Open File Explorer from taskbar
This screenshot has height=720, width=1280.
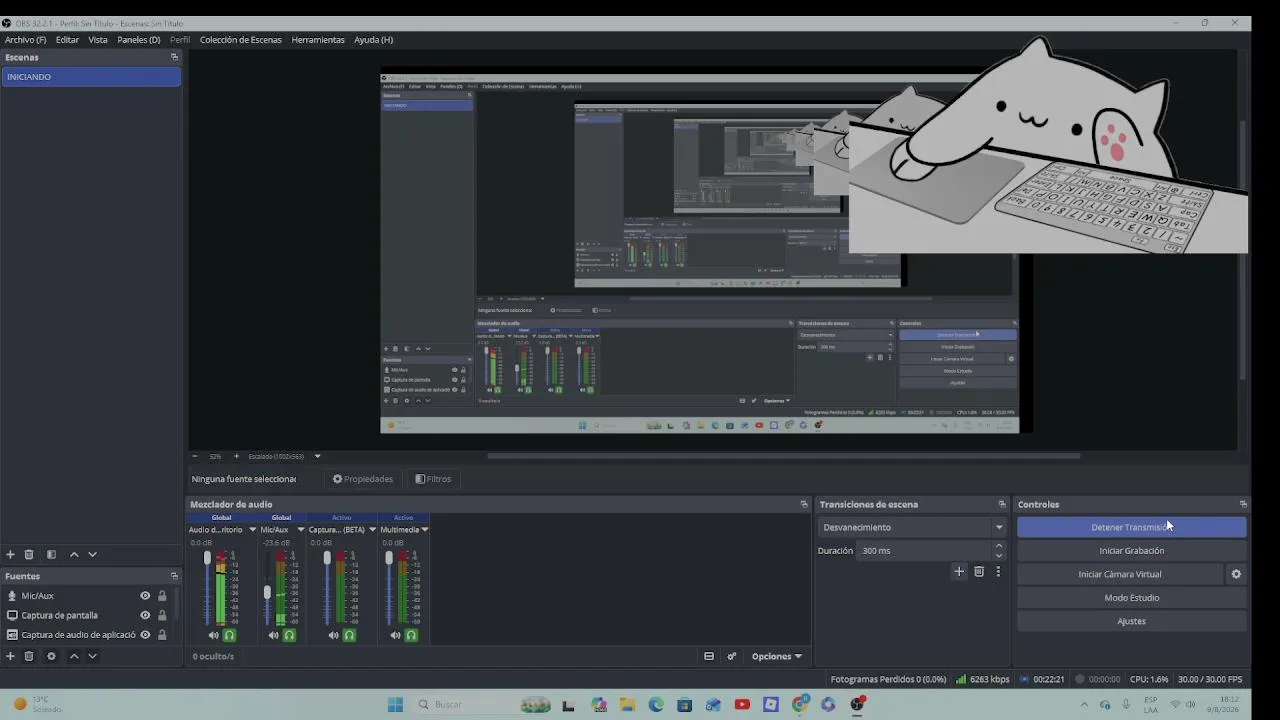pyautogui.click(x=627, y=704)
